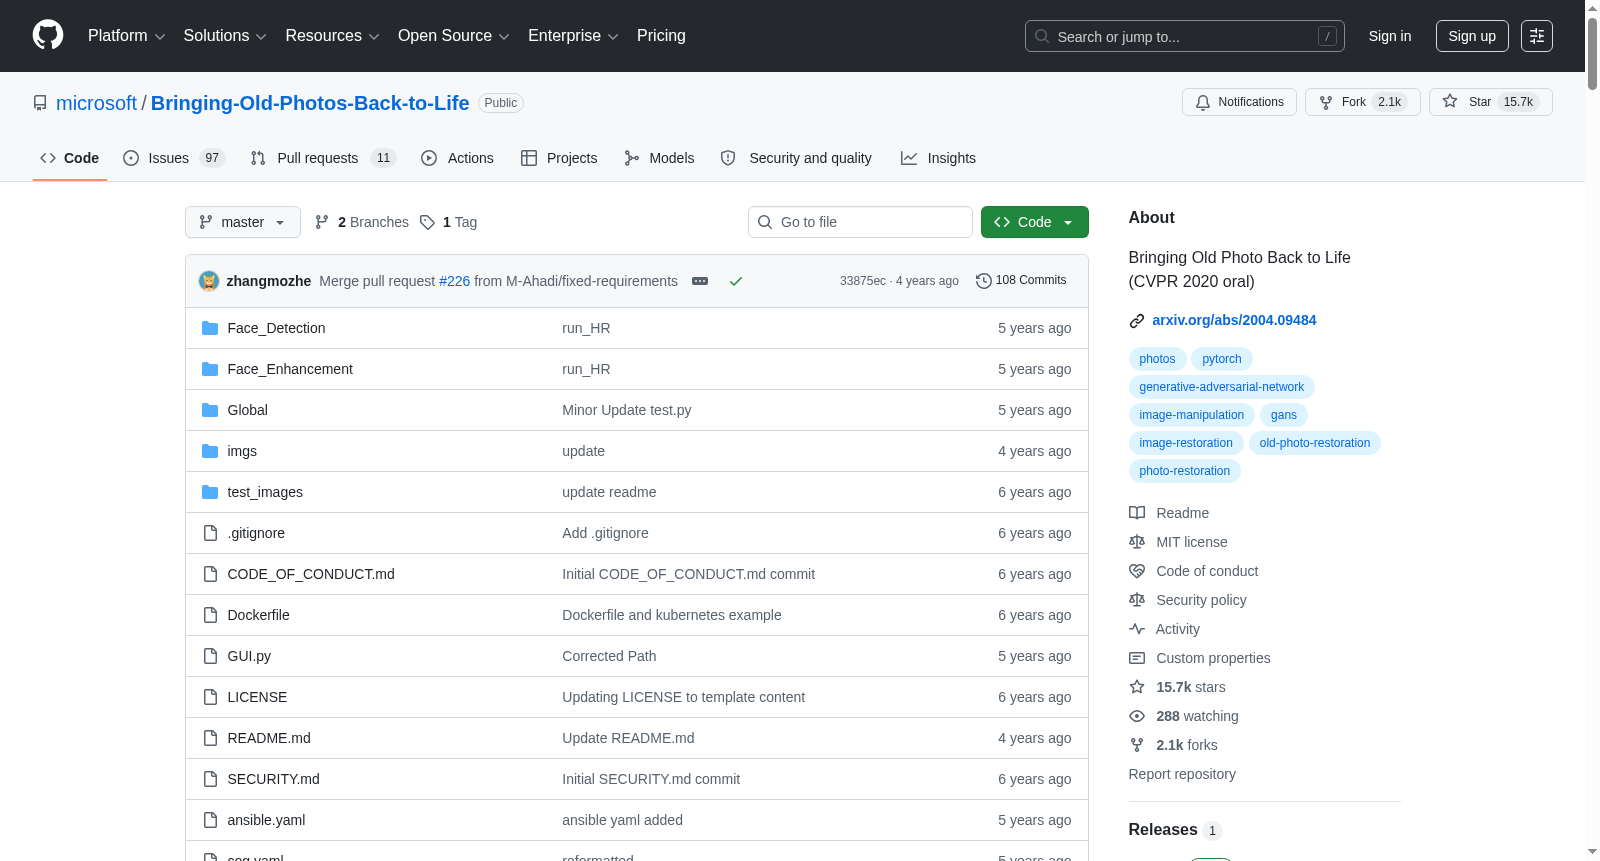Screen dimensions: 1600x861
Task: Open the Bringing-Old-Photos-Back-to-Life repository link
Action: click(310, 103)
